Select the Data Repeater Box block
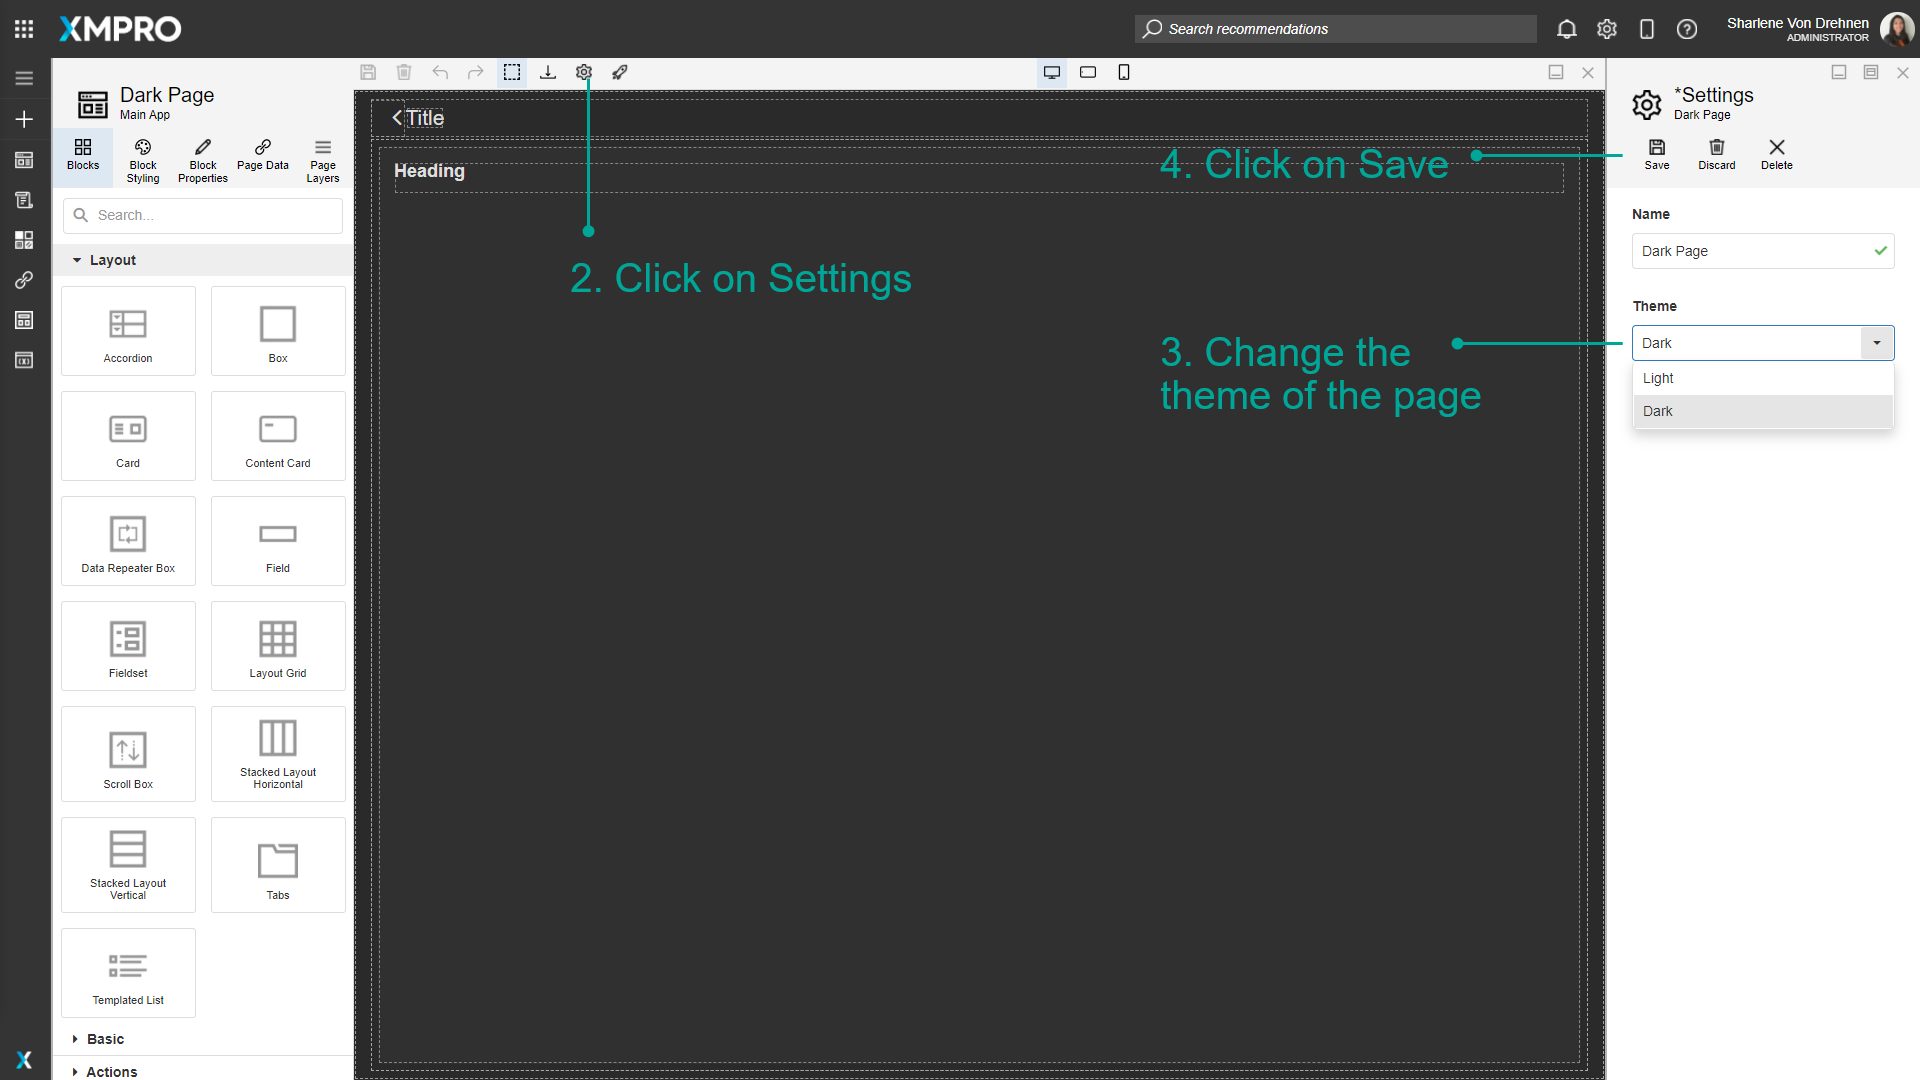The width and height of the screenshot is (1920, 1080). tap(127, 540)
